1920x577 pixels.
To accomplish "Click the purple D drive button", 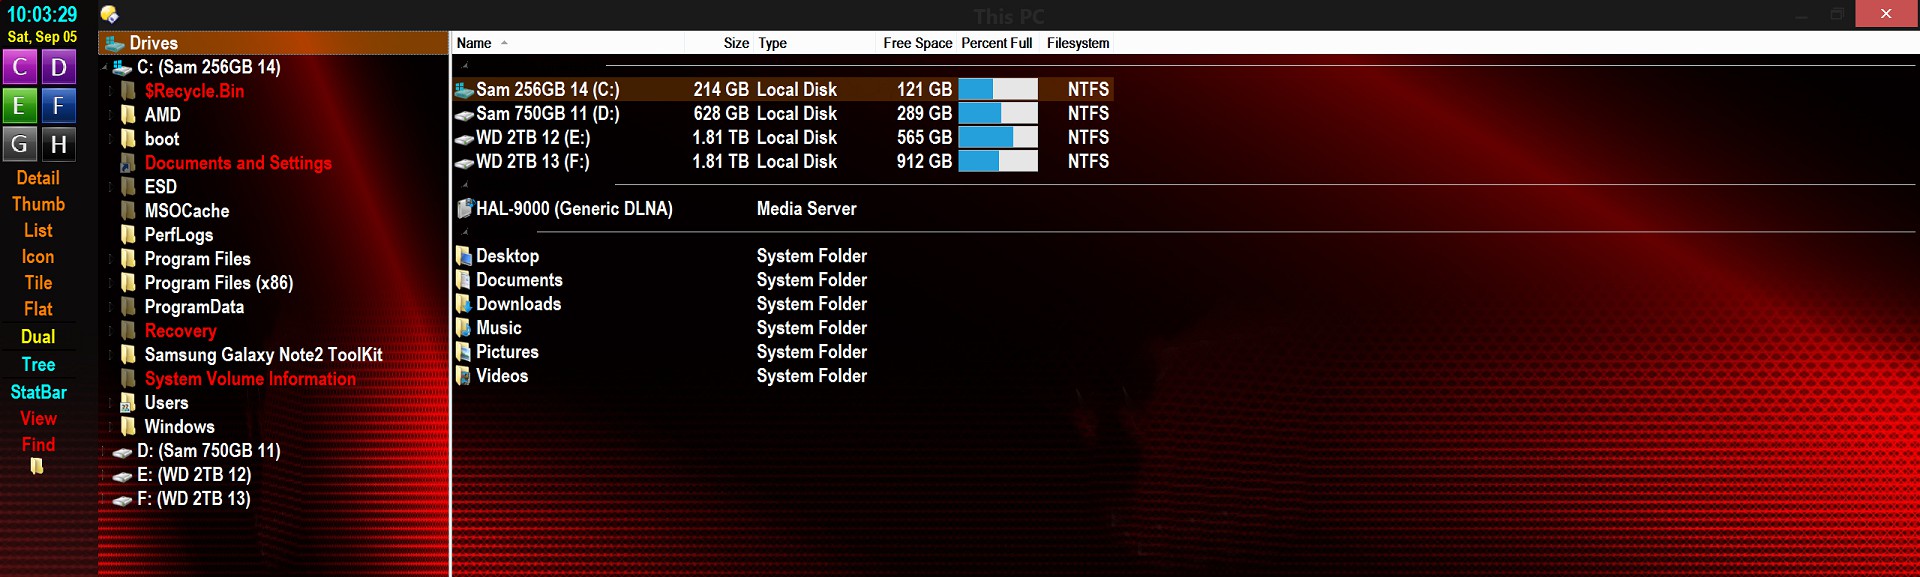I will point(59,67).
